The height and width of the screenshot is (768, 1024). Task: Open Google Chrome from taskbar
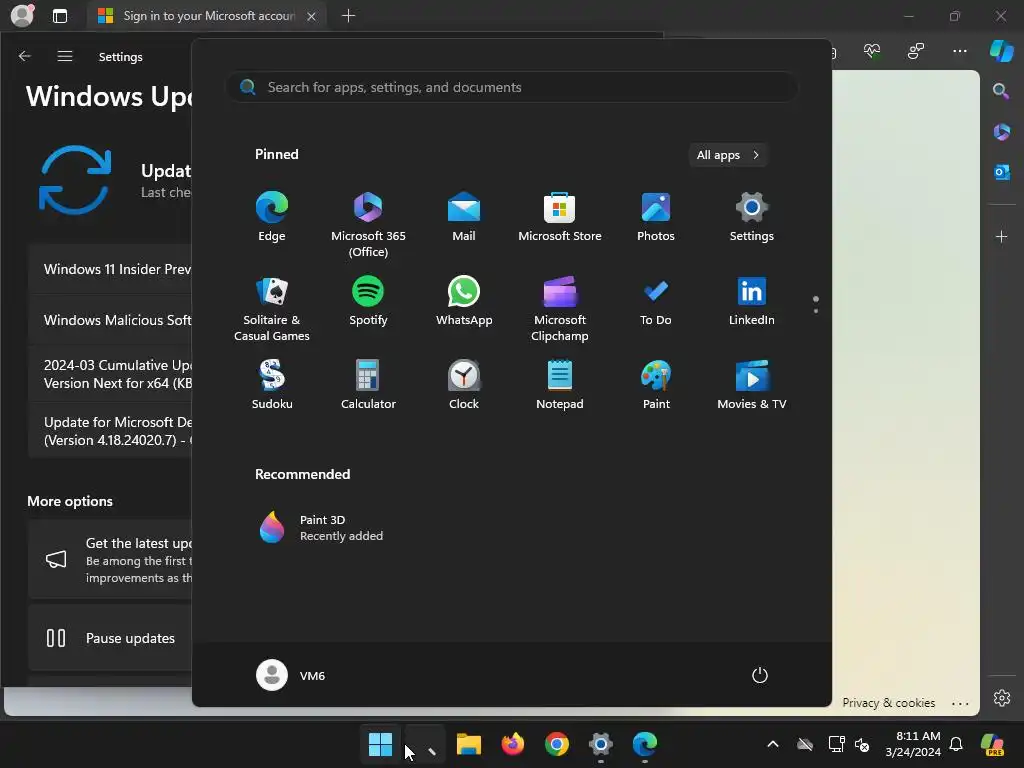556,744
